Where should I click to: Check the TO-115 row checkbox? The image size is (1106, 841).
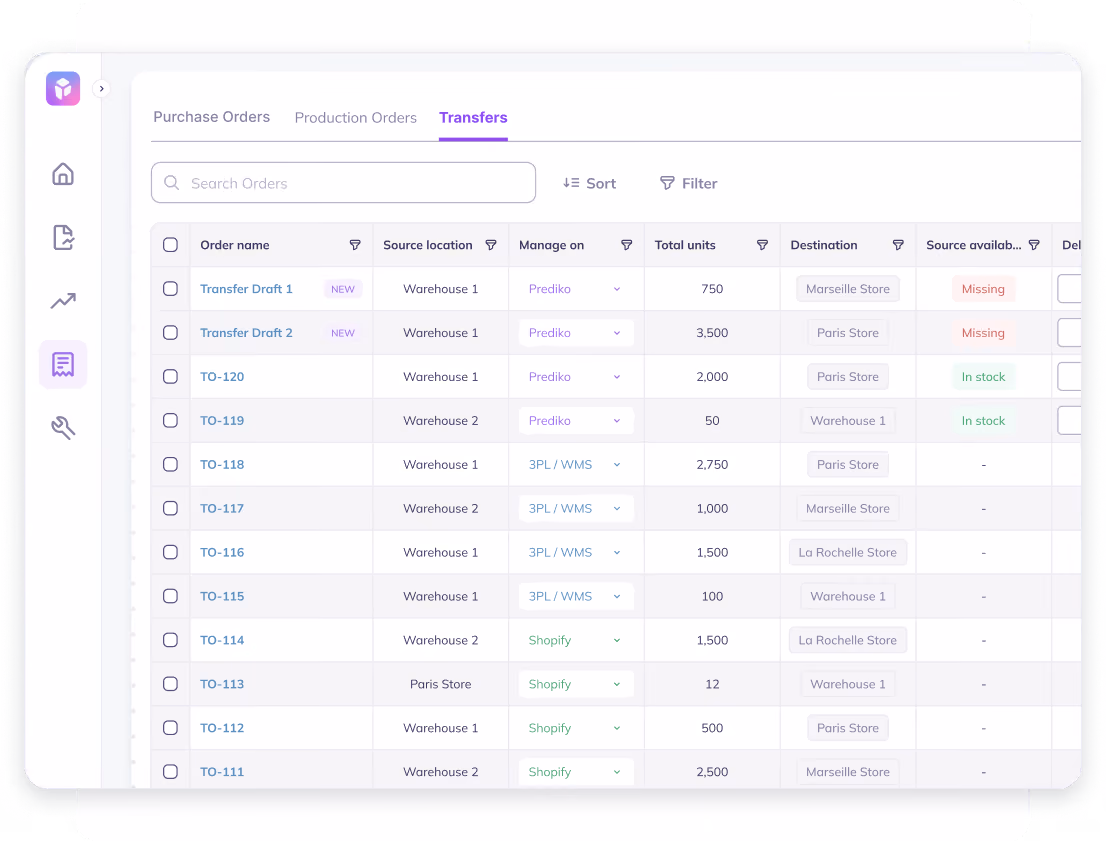click(x=170, y=596)
